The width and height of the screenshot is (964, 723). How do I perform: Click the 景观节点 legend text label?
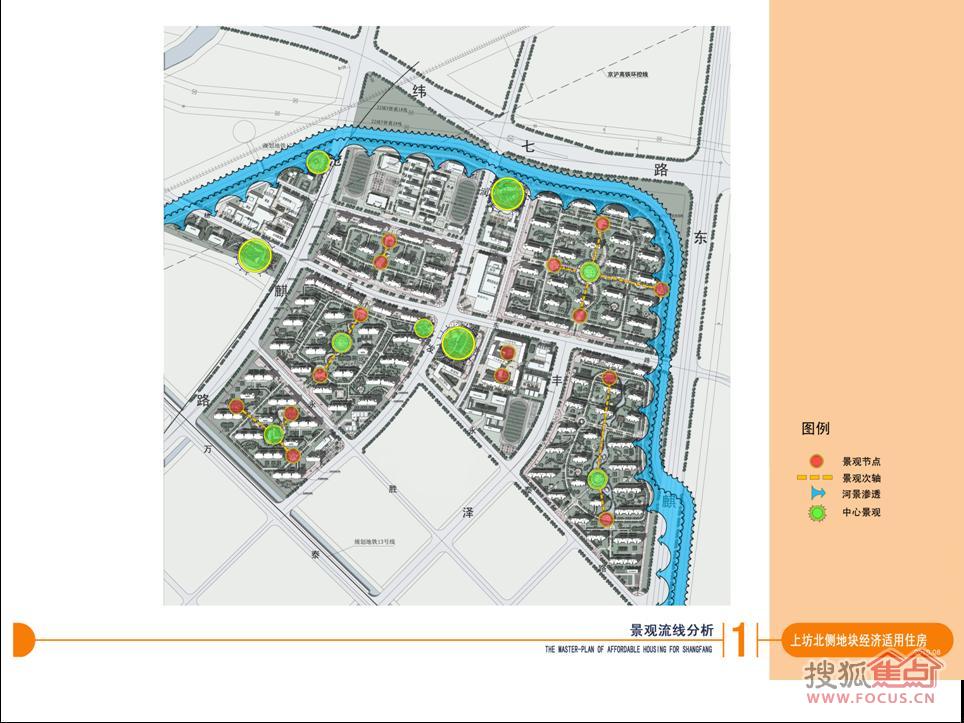click(x=861, y=462)
